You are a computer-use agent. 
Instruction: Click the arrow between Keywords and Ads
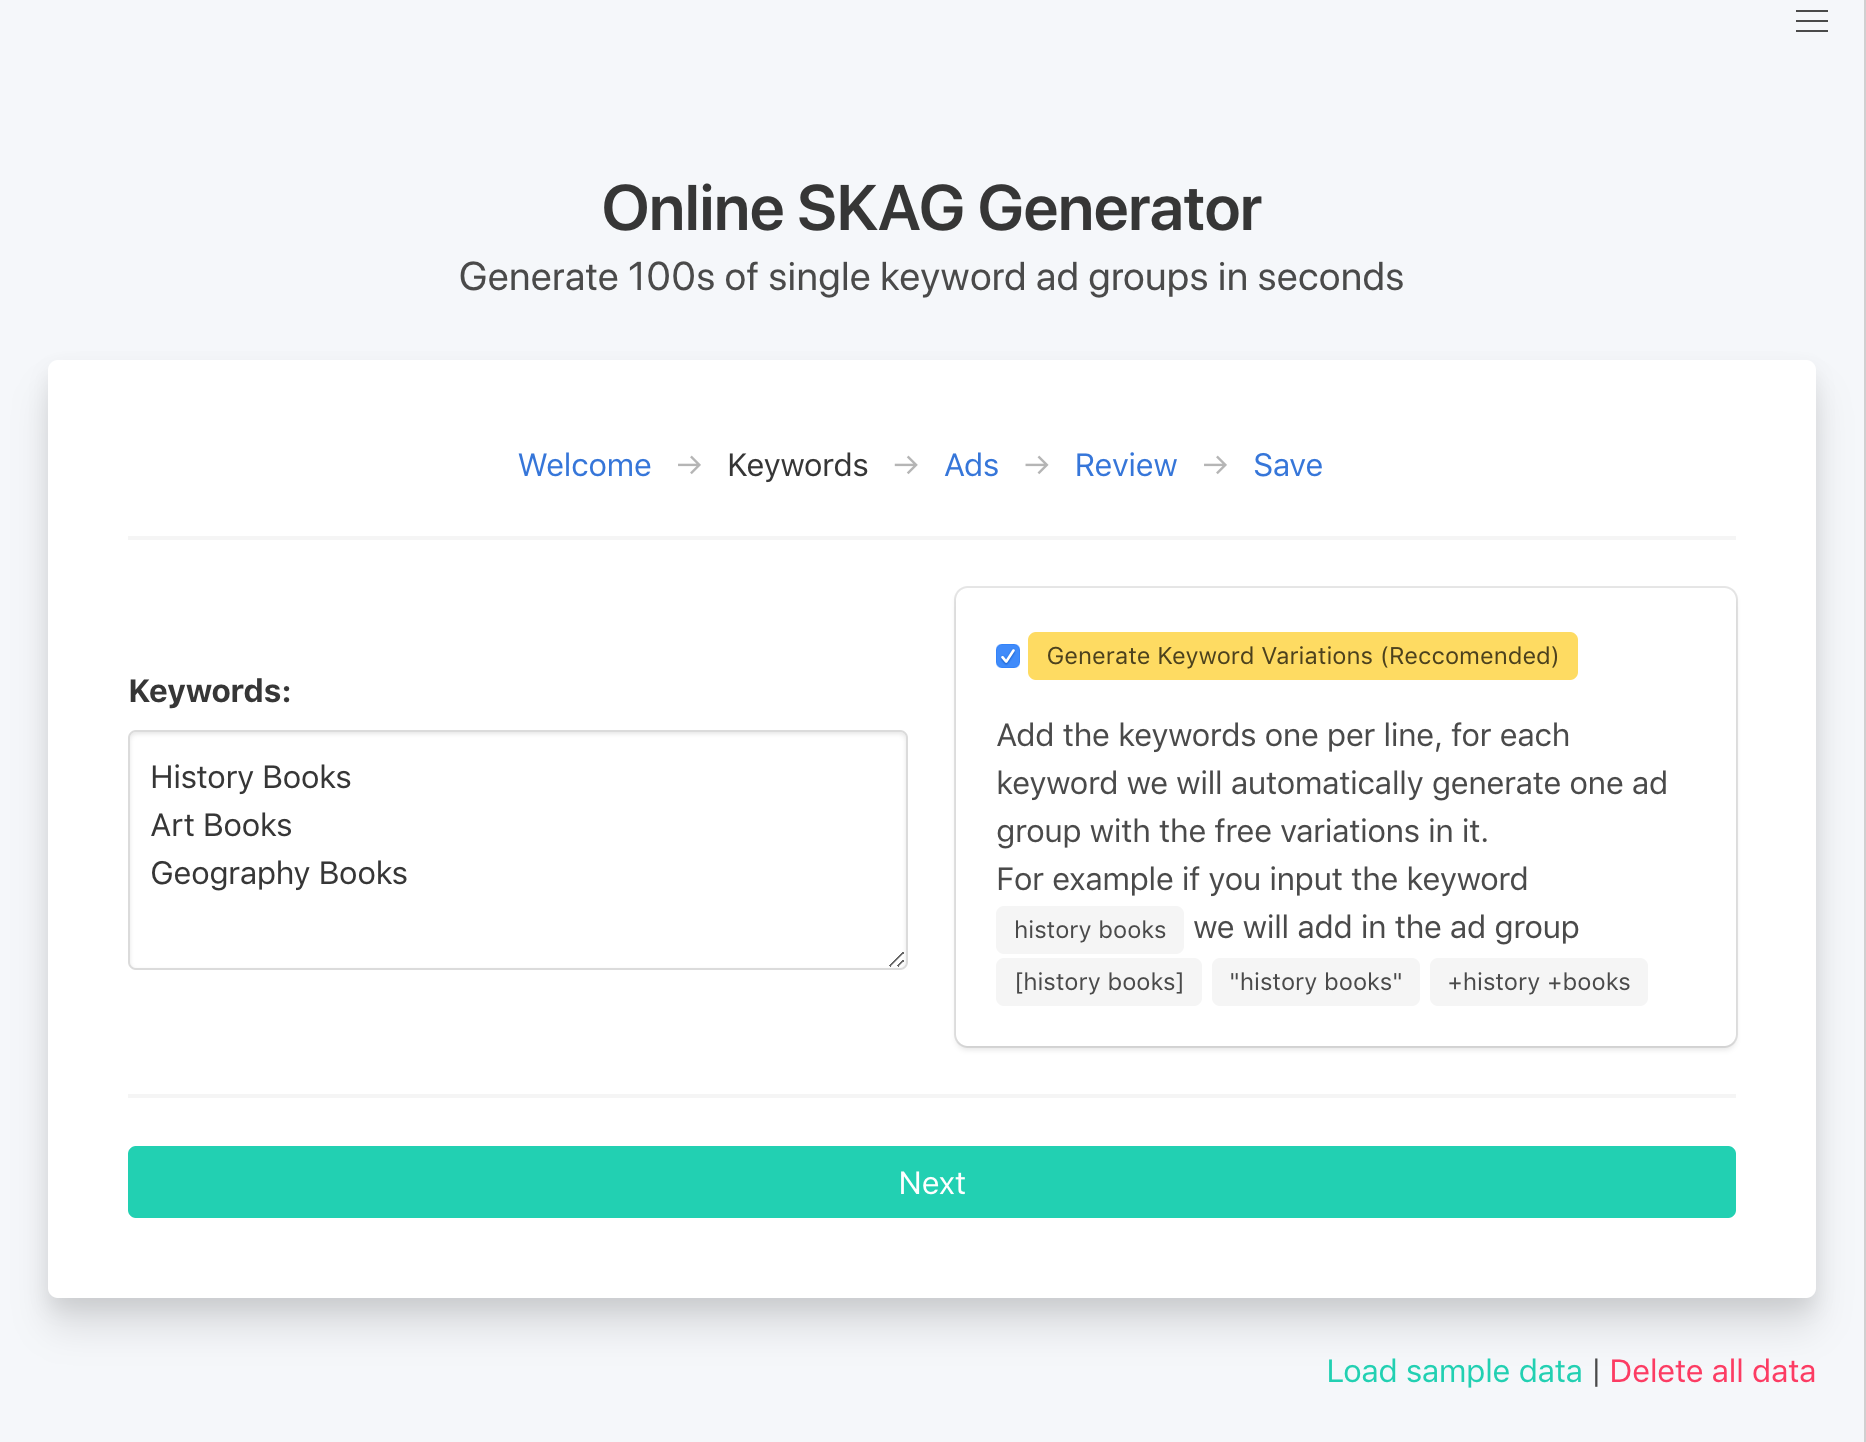tap(906, 466)
